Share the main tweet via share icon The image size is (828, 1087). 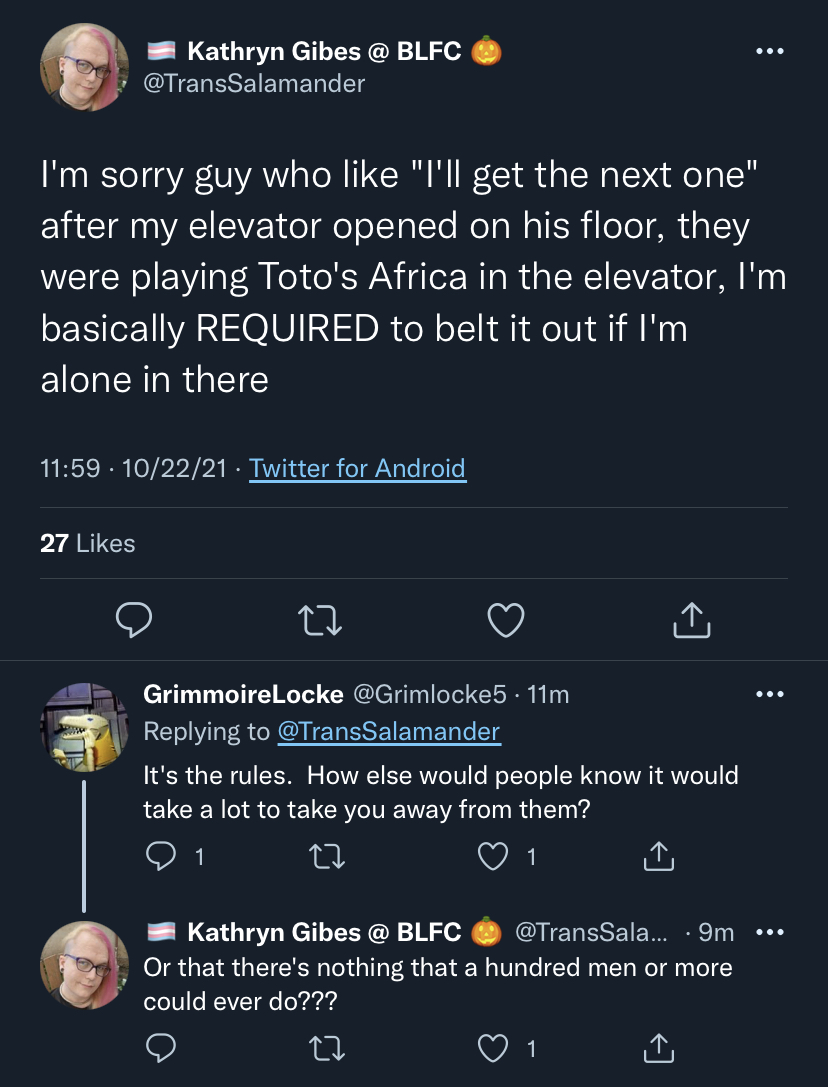[x=691, y=620]
